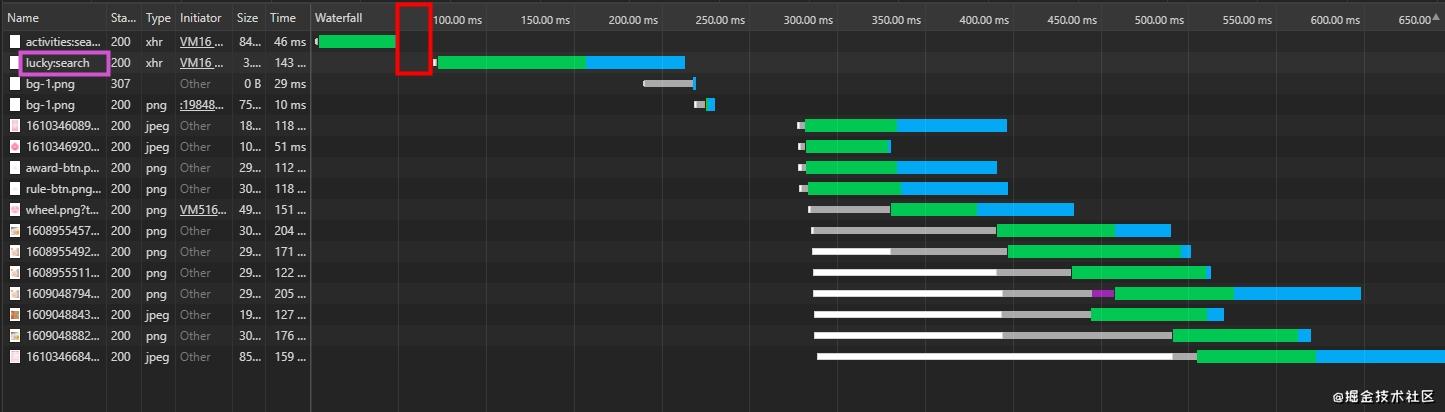Screen dimensions: 1445x412
Task: Select the lucky:search request row name
Action: pos(58,63)
